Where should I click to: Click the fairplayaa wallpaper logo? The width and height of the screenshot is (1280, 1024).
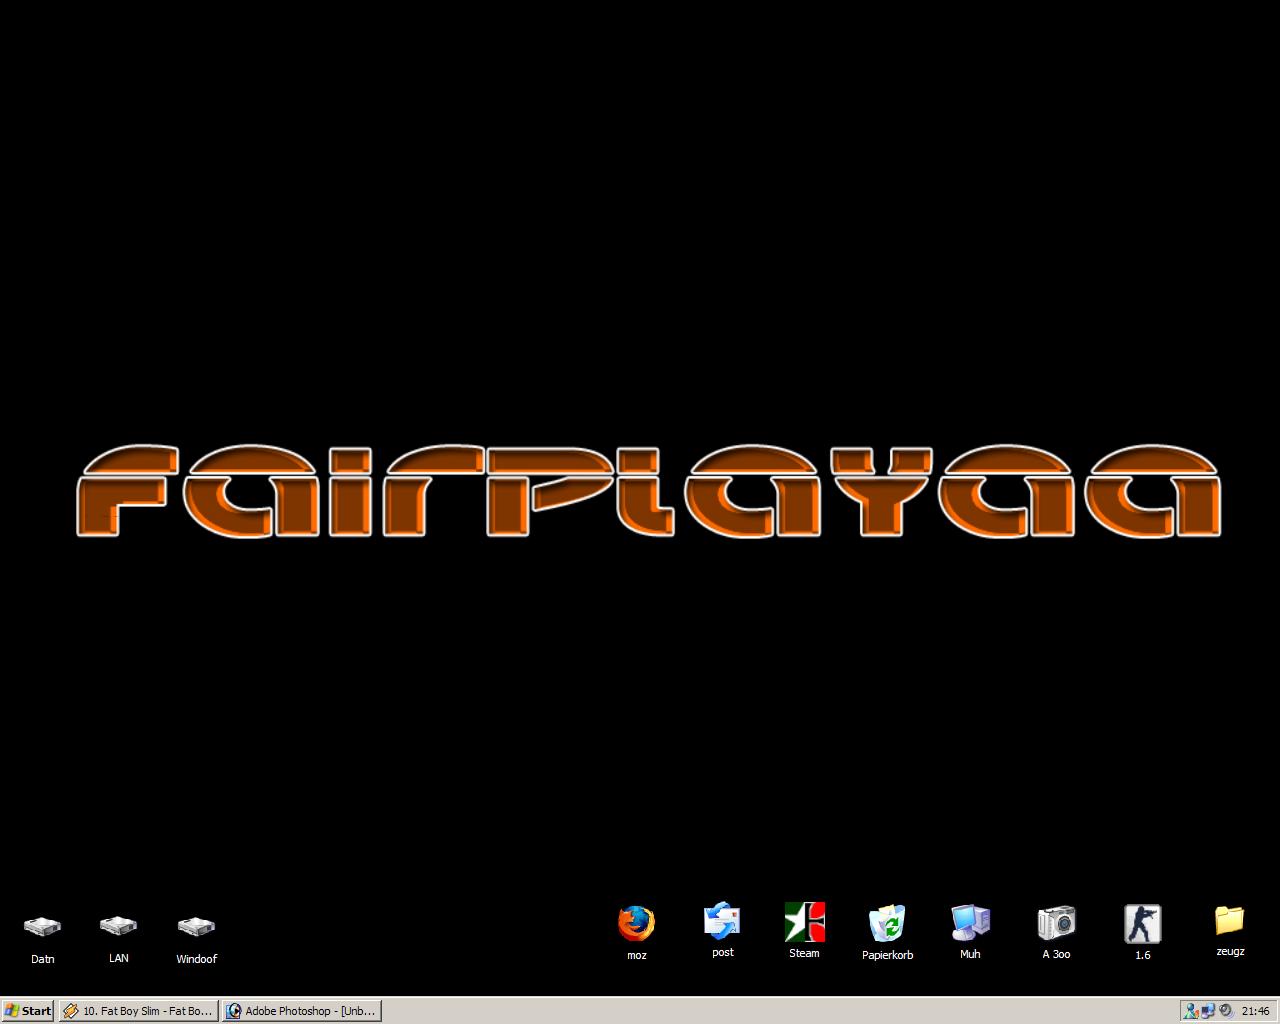648,490
